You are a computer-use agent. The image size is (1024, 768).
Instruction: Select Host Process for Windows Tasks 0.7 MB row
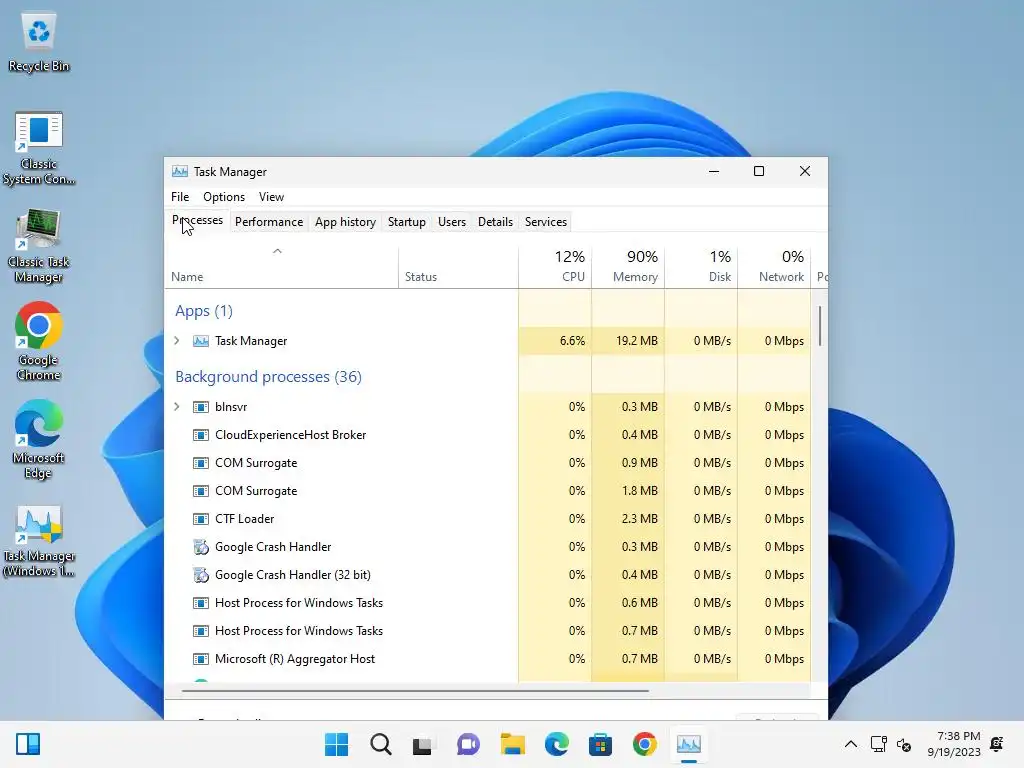(488, 631)
